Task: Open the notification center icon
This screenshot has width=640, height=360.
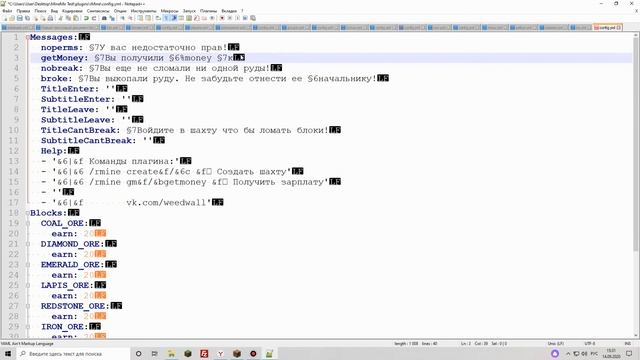Action: coord(629,353)
